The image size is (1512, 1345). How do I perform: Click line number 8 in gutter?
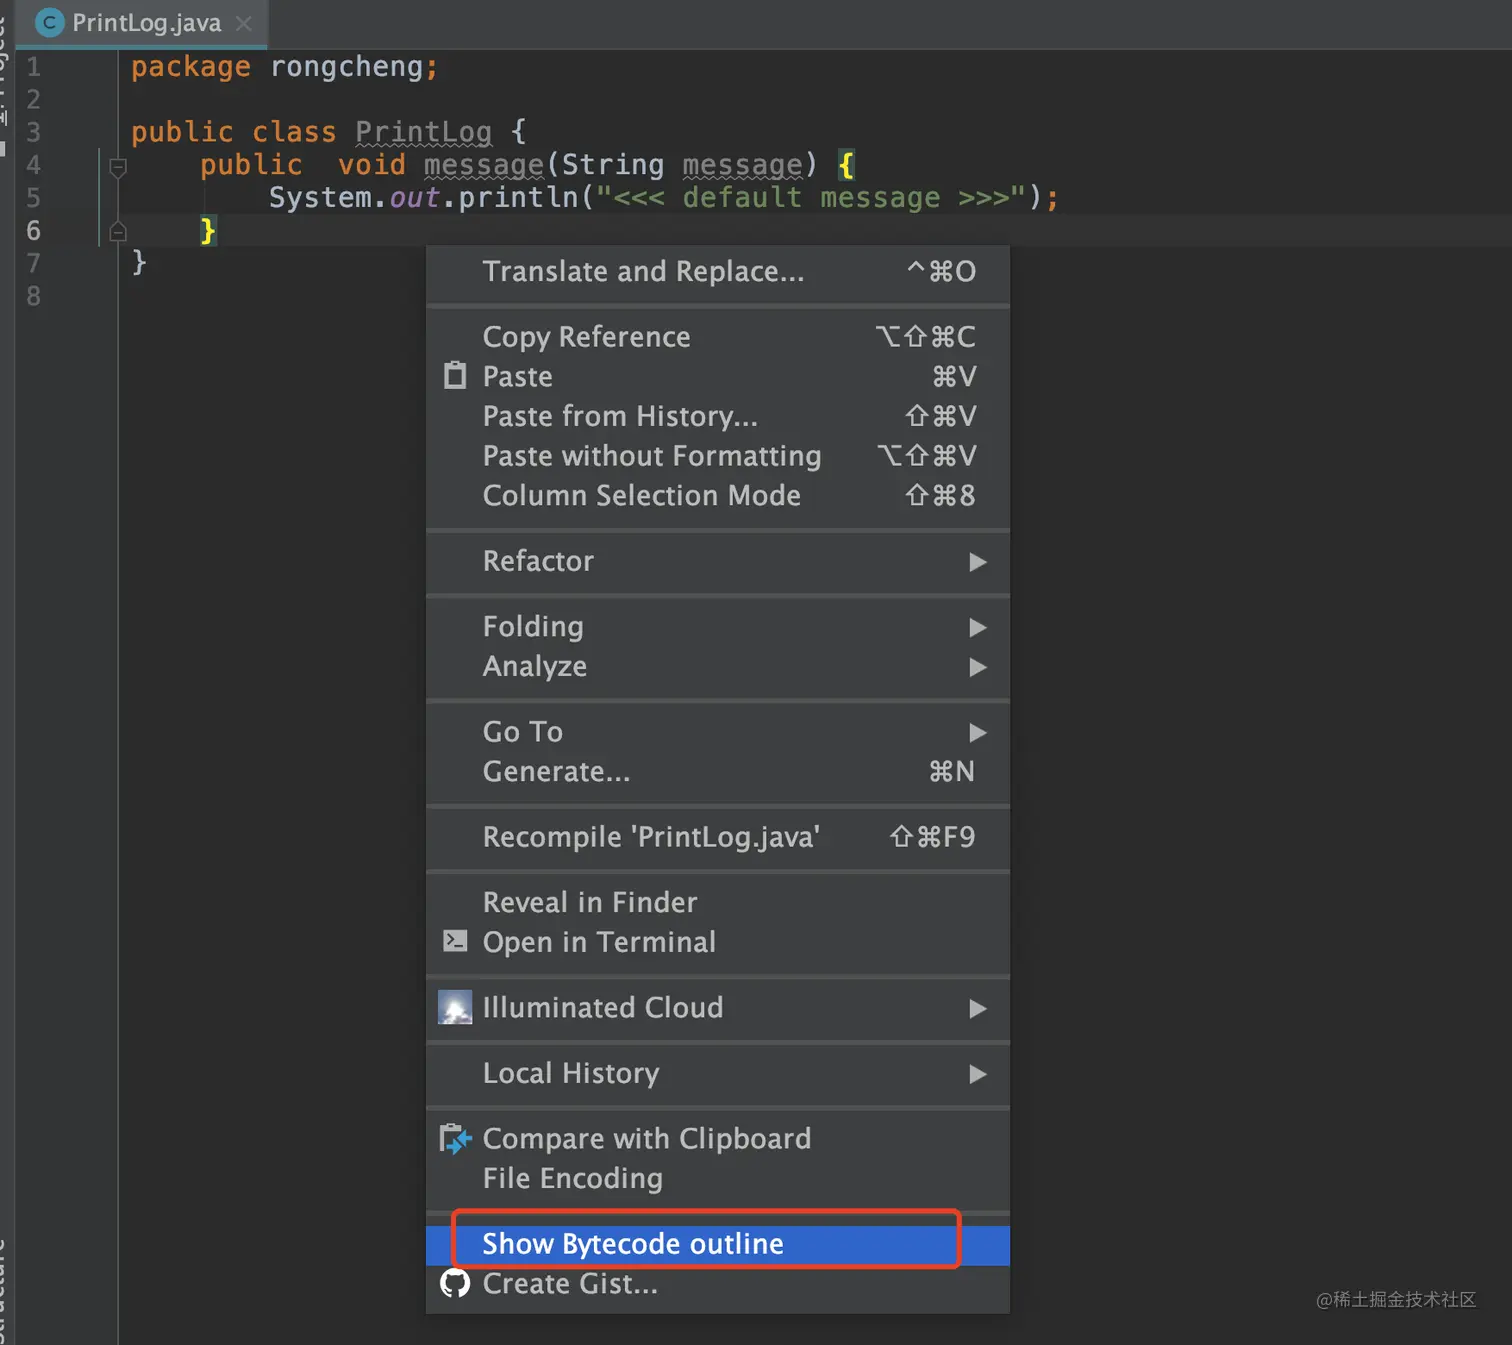click(x=33, y=296)
